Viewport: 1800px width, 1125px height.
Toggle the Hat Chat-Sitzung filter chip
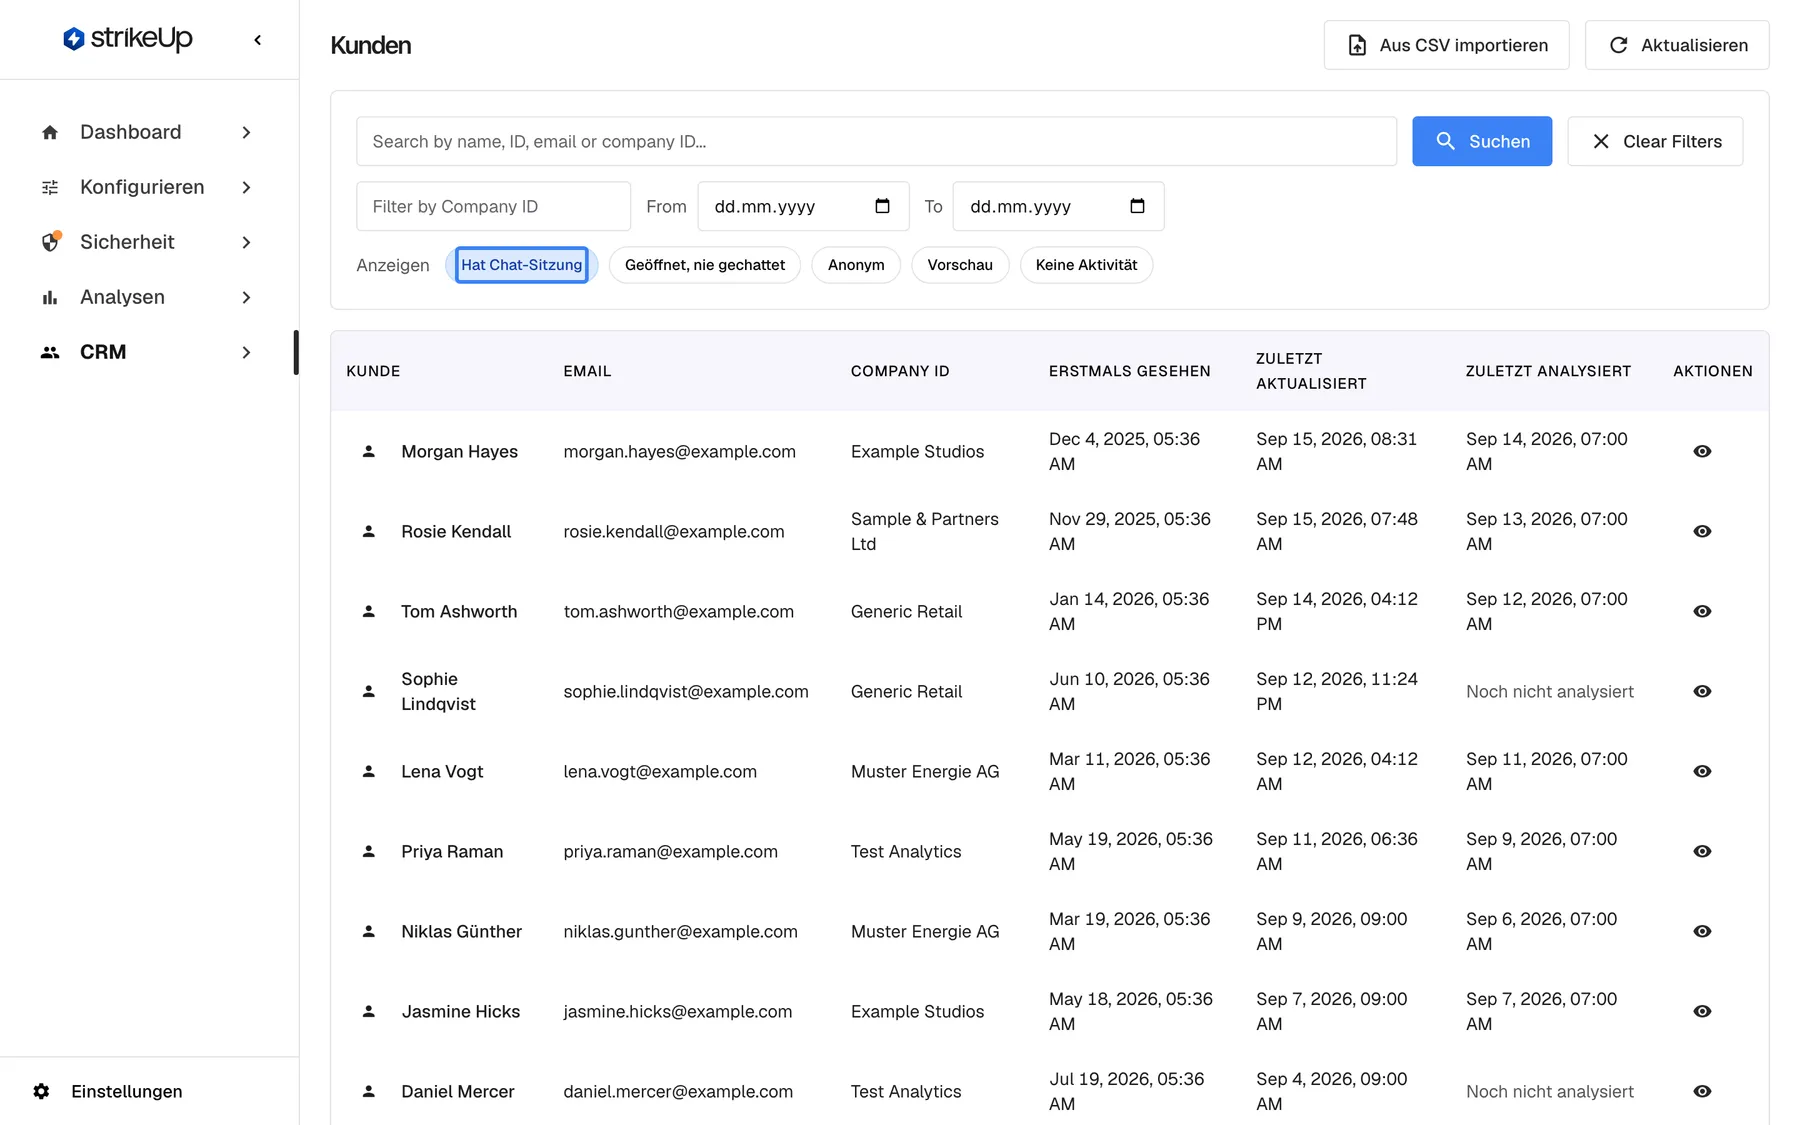[521, 265]
